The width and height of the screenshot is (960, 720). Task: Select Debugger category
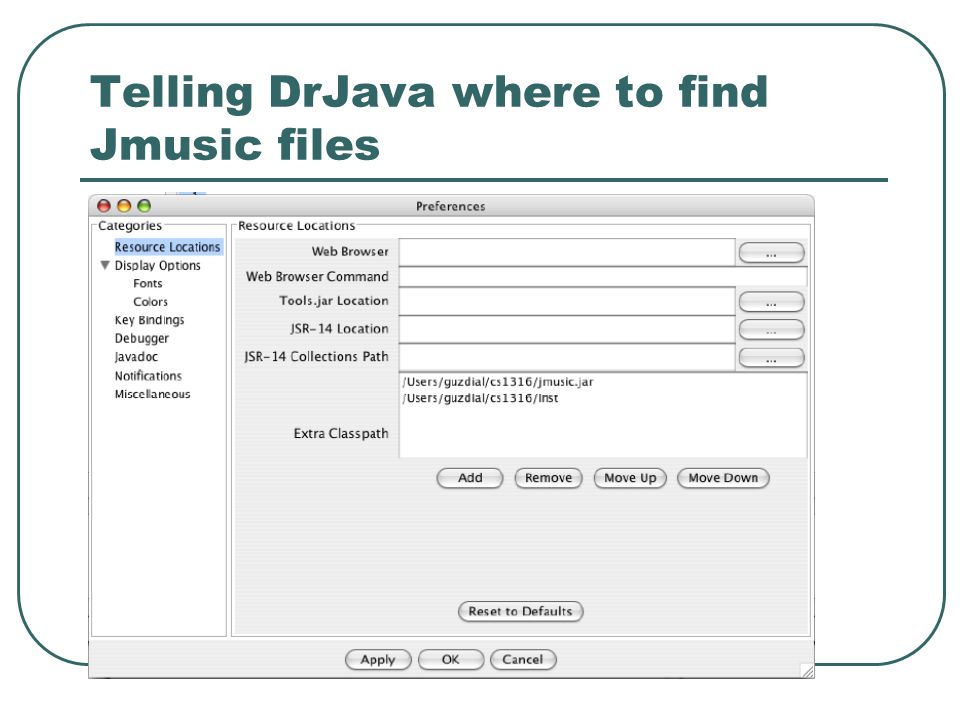(x=141, y=339)
